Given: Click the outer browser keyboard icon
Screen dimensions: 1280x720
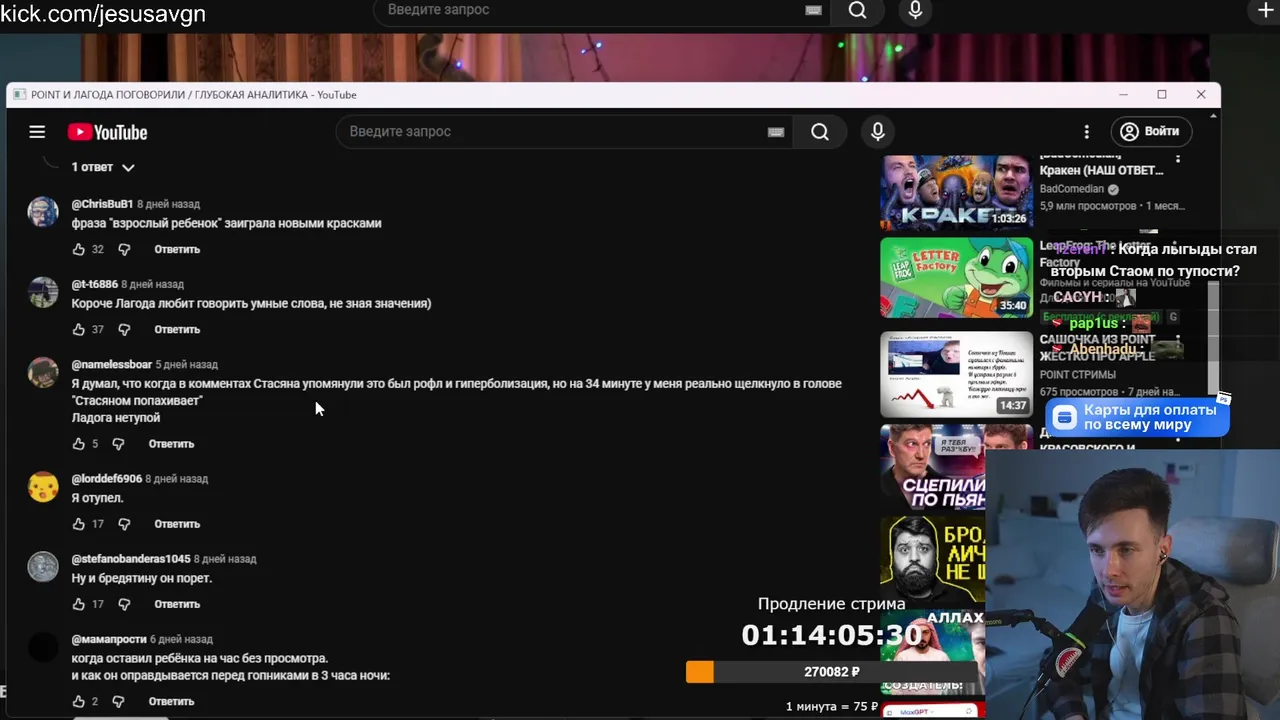Looking at the screenshot, I should (813, 10).
